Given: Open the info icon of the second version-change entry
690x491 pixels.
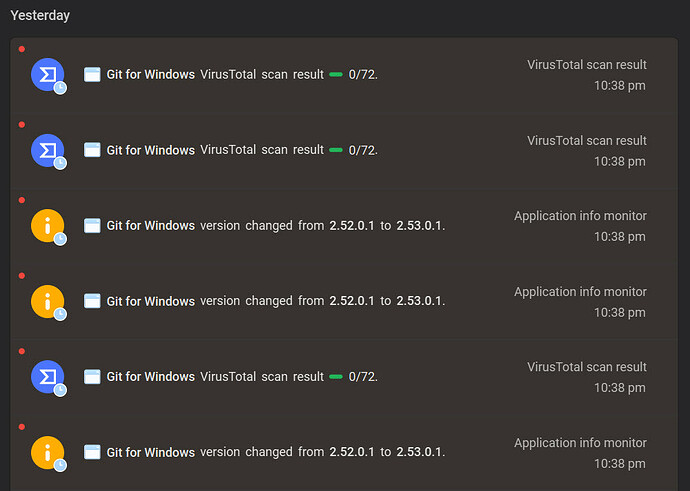Looking at the screenshot, I should coord(47,301).
